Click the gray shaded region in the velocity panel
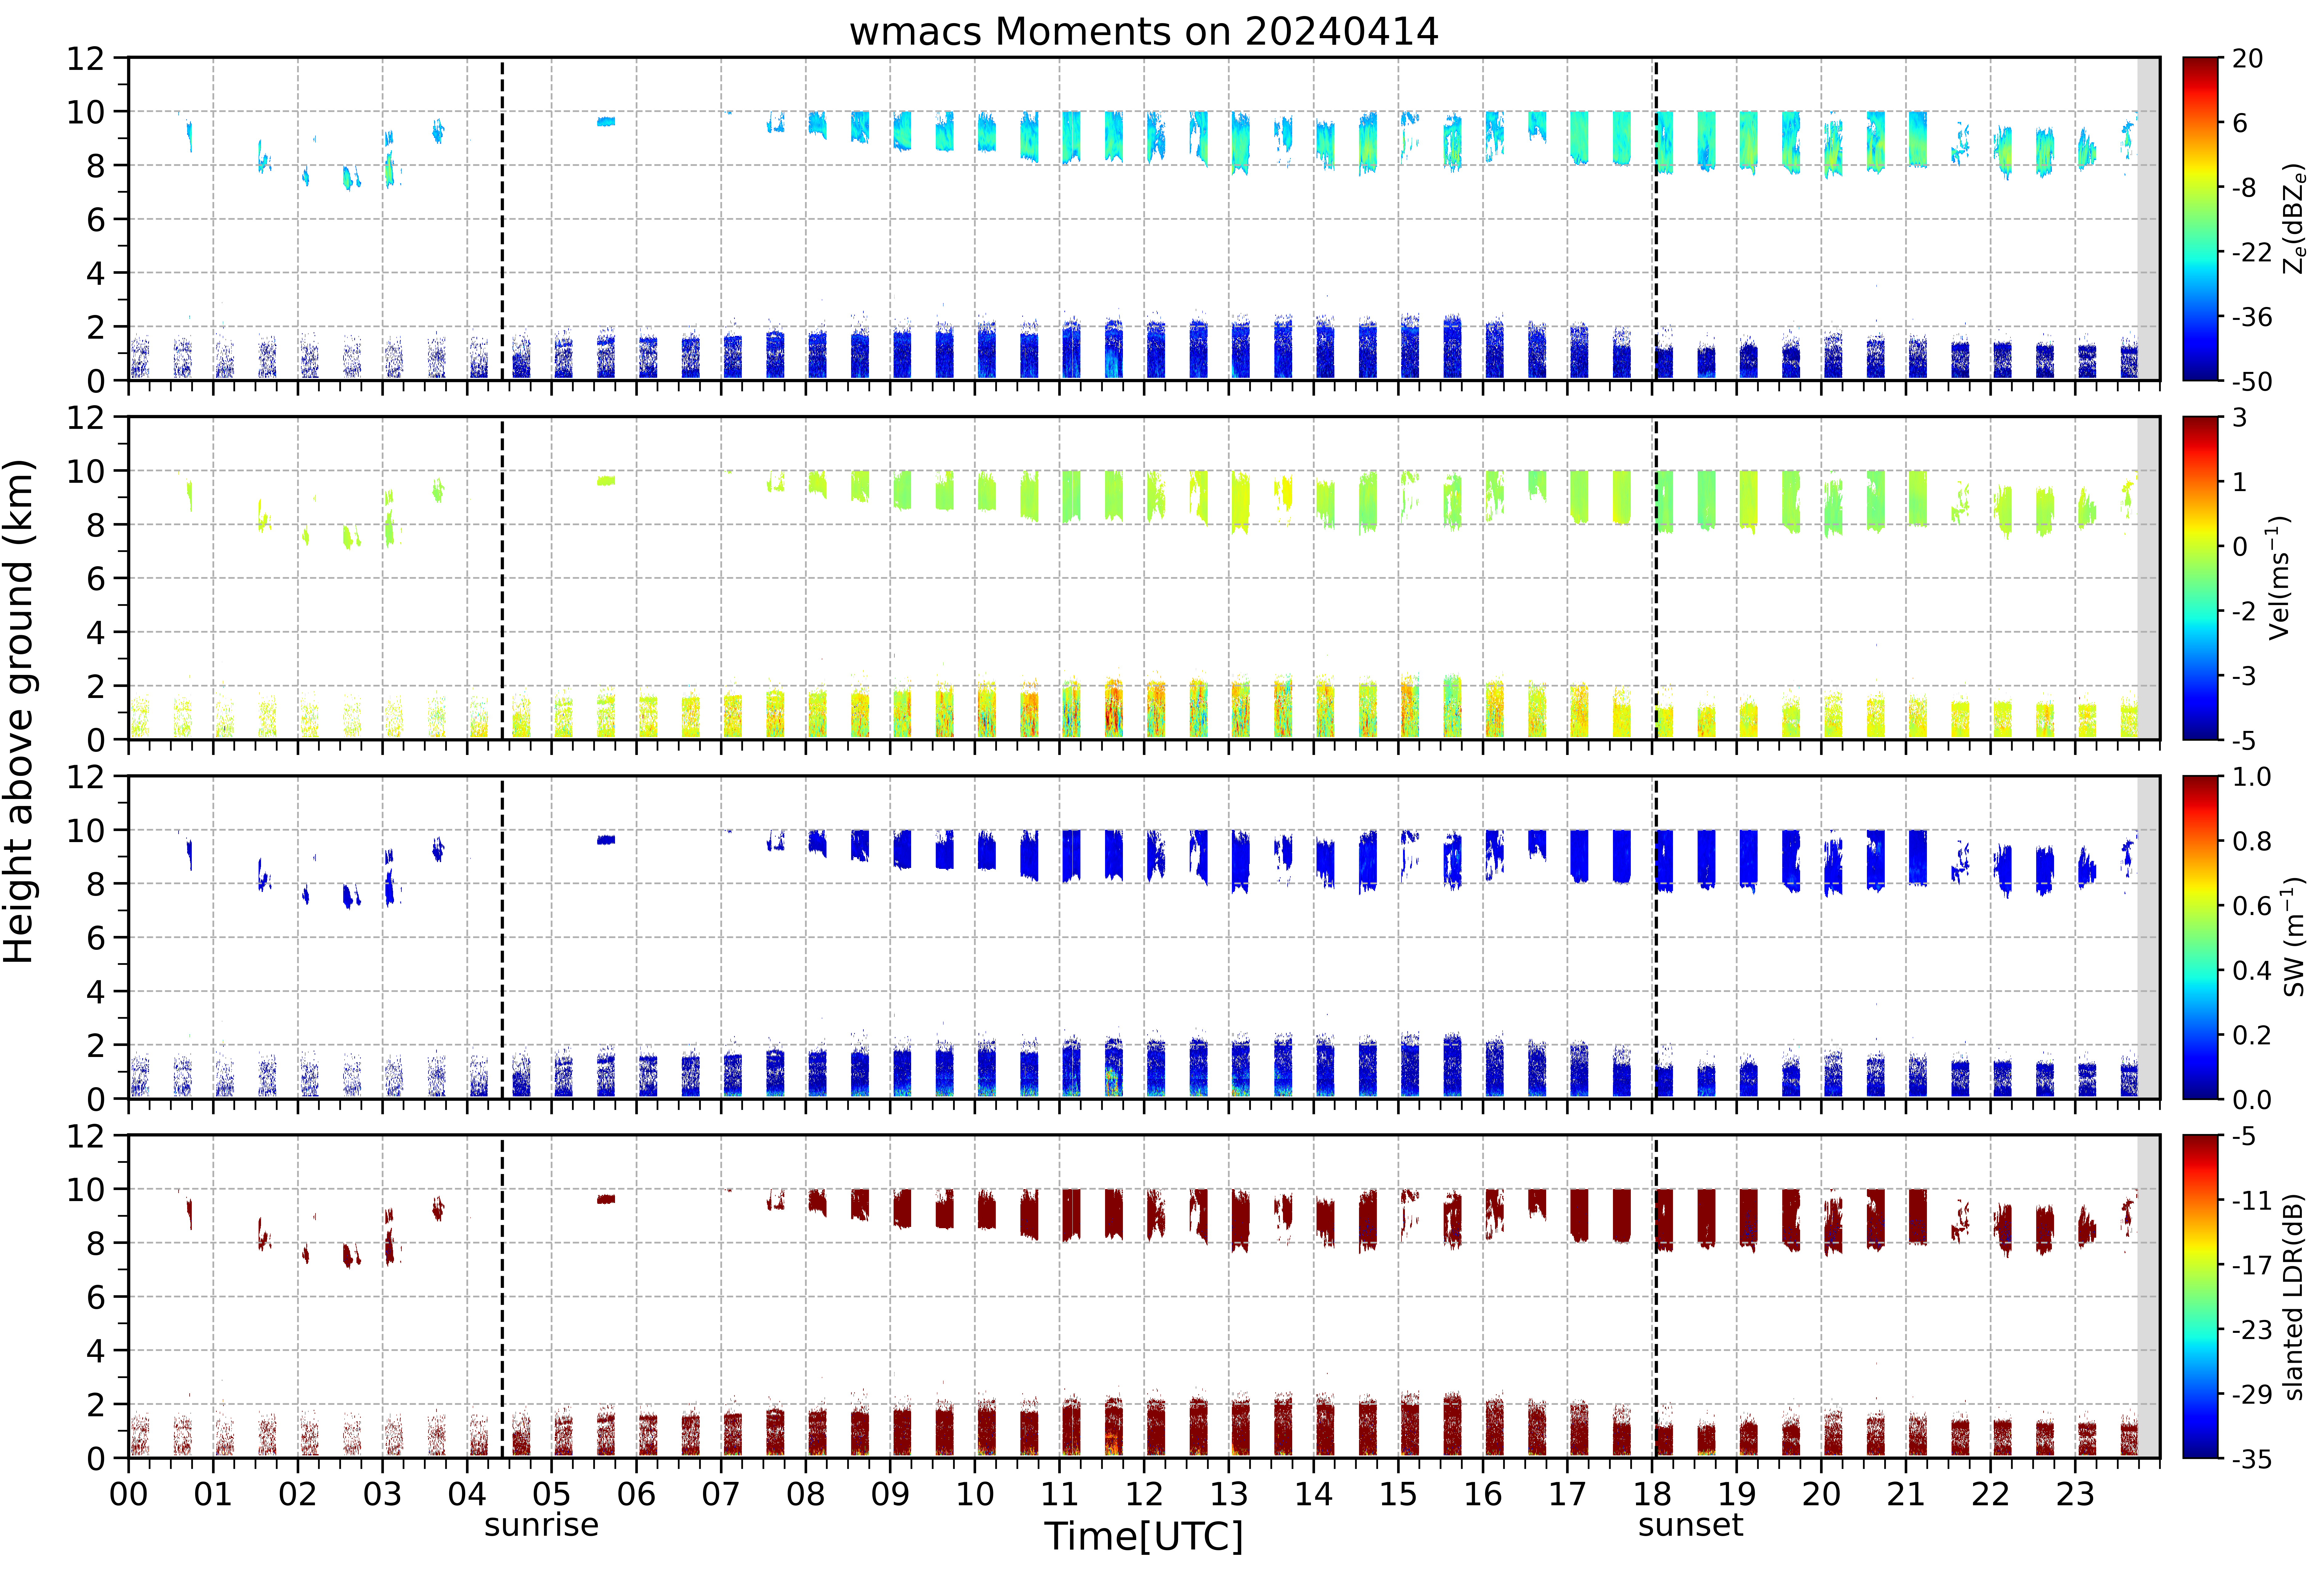The image size is (2324, 1573). [x=2148, y=578]
